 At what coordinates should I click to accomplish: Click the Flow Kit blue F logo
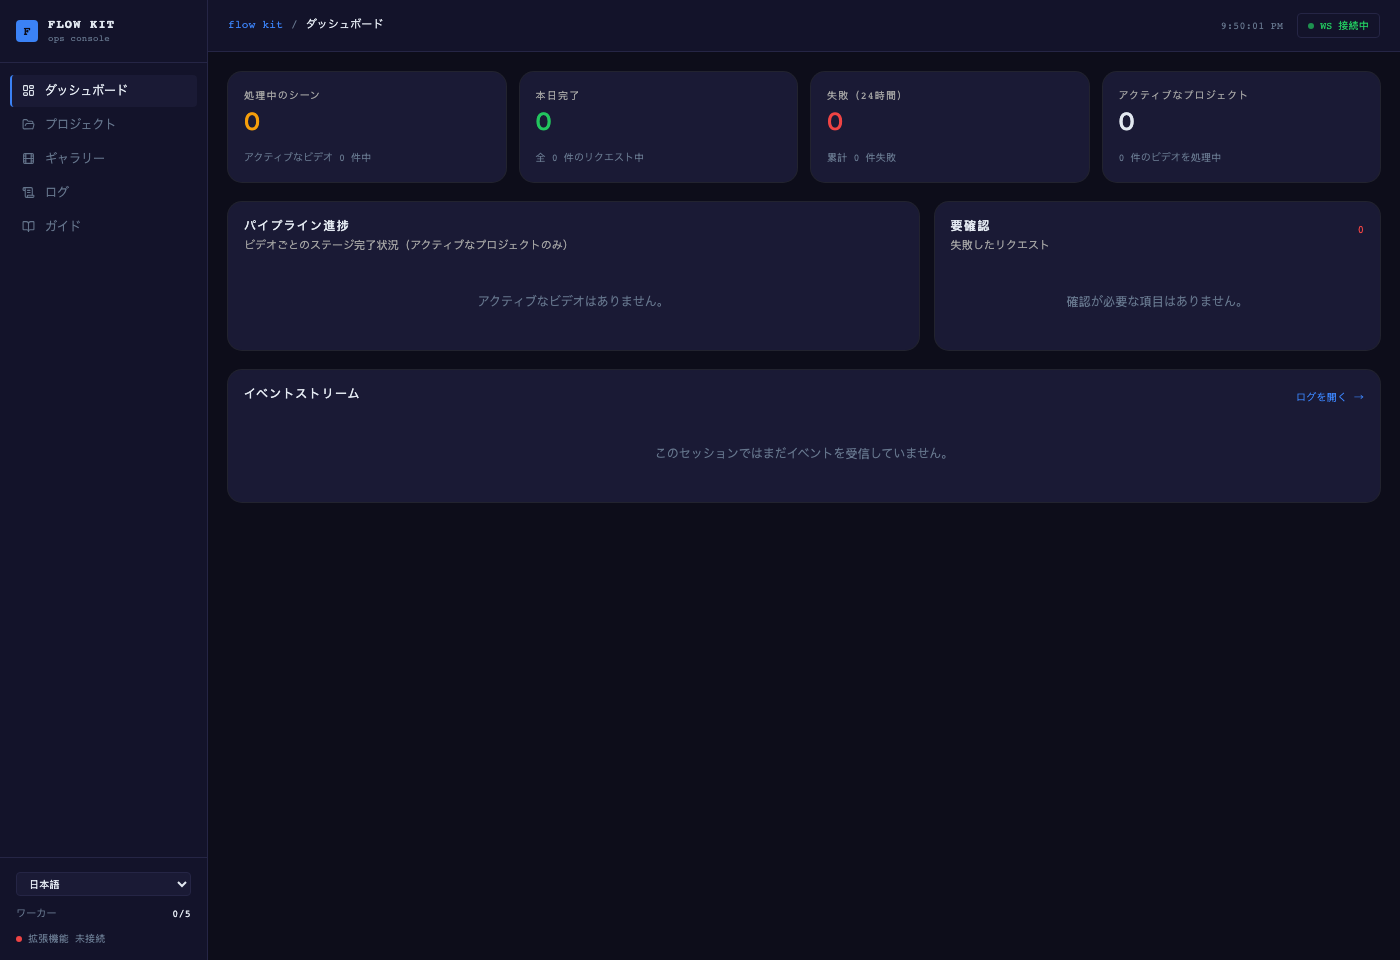coord(27,31)
